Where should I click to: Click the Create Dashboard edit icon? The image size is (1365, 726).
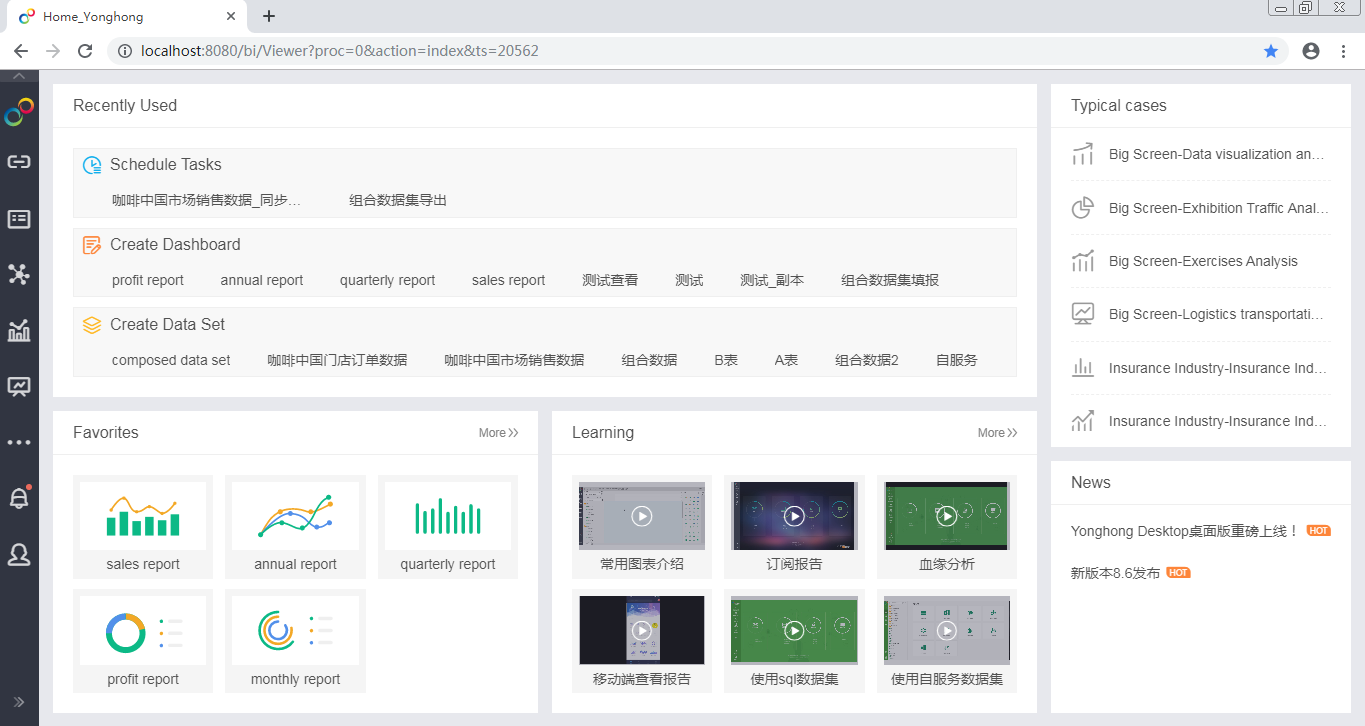click(x=92, y=245)
